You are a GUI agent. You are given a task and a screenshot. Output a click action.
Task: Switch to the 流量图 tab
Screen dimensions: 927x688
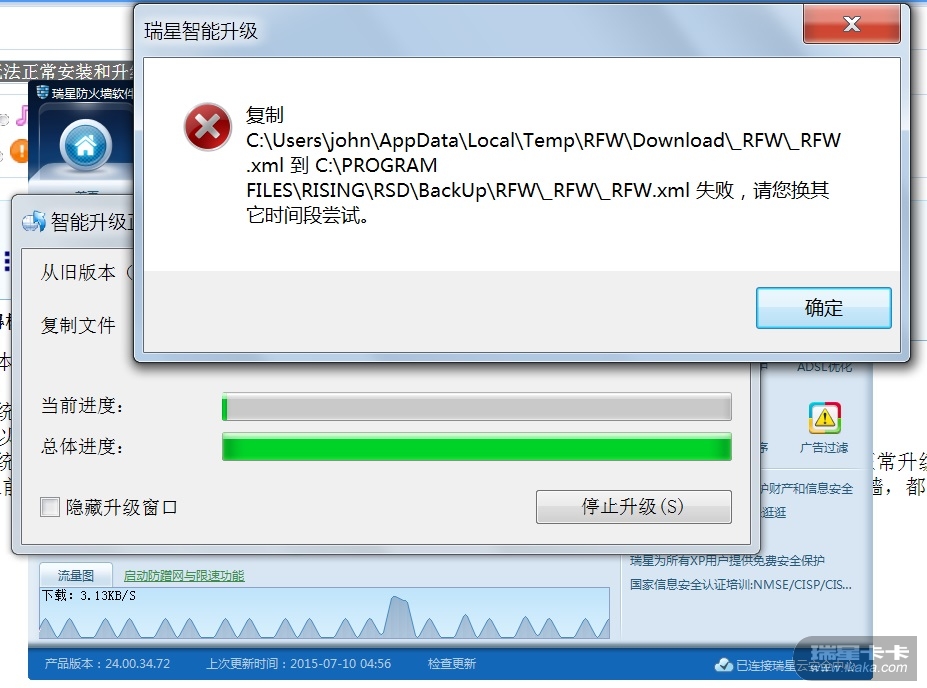pos(76,575)
